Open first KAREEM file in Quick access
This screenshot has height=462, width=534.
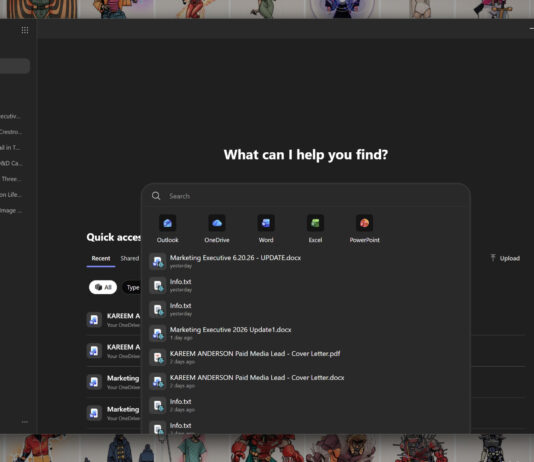click(x=113, y=320)
